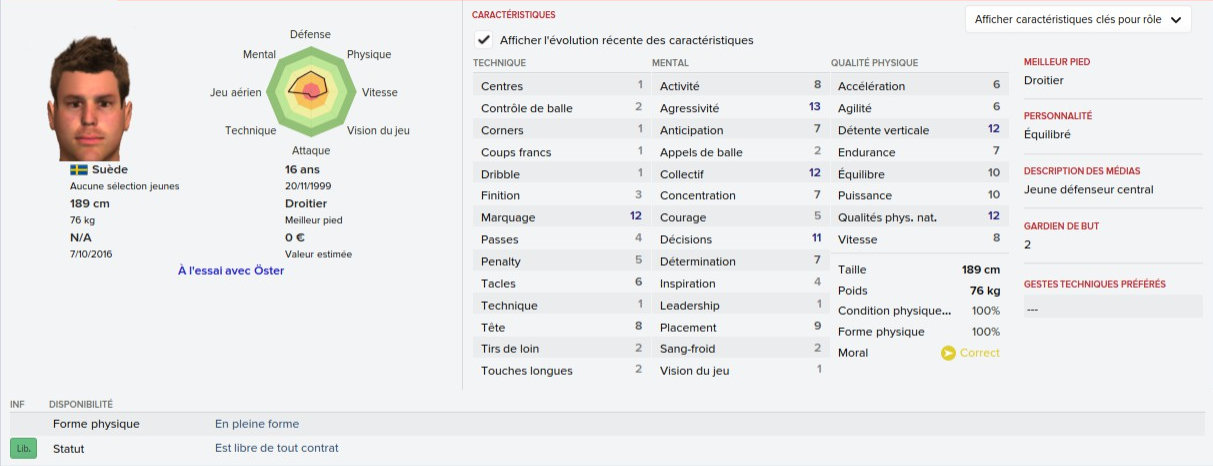1213x466 pixels.
Task: Click the Qualité physique column header
Action: 874,63
